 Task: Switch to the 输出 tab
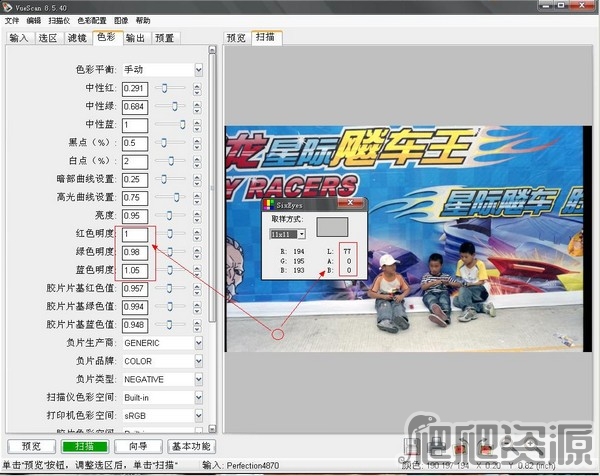[x=135, y=38]
